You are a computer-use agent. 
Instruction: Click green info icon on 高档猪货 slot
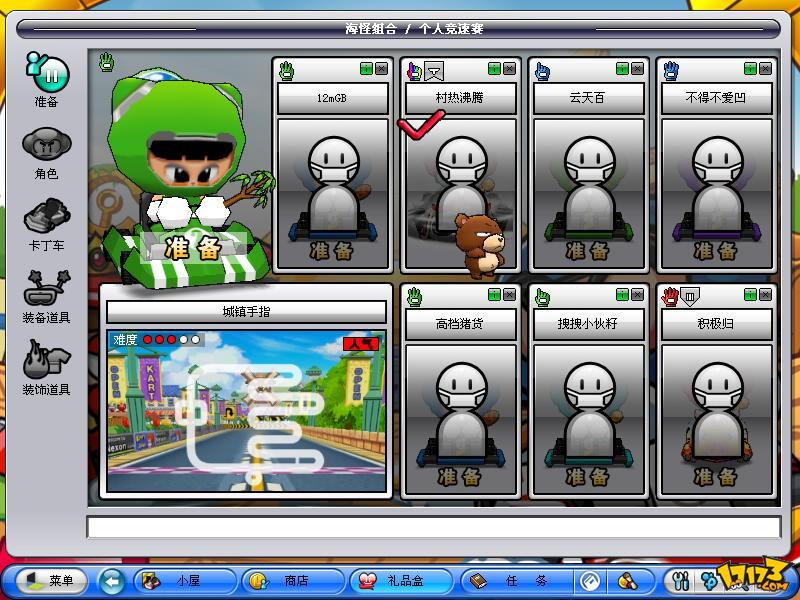pyautogui.click(x=494, y=295)
